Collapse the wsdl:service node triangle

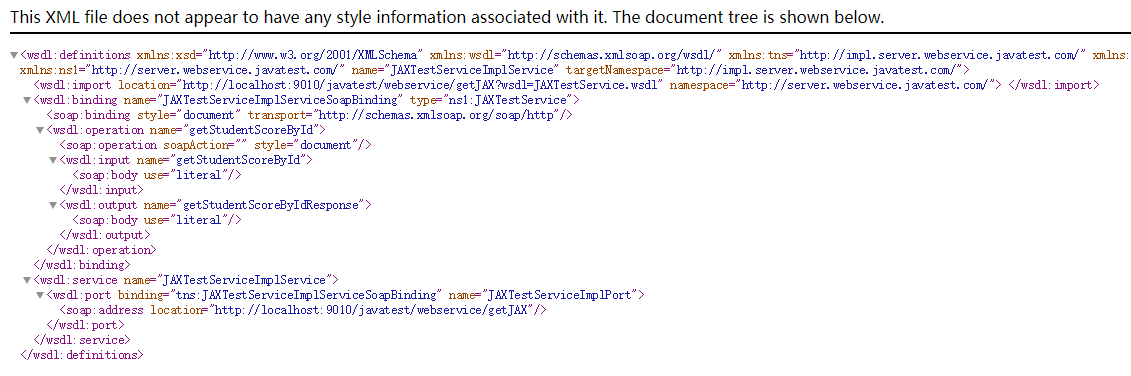point(27,279)
